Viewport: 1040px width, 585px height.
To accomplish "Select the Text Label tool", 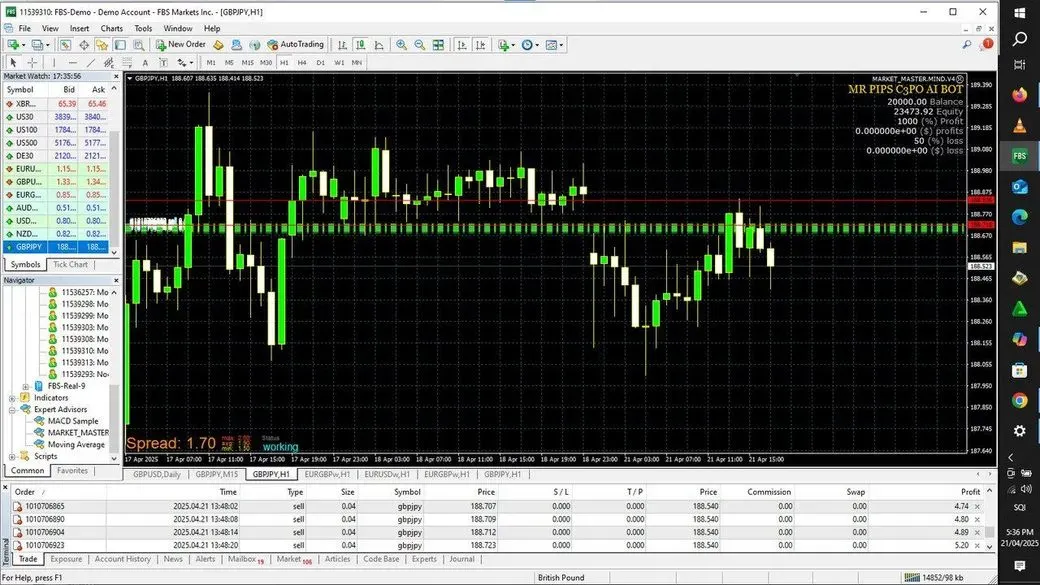I will [x=163, y=62].
